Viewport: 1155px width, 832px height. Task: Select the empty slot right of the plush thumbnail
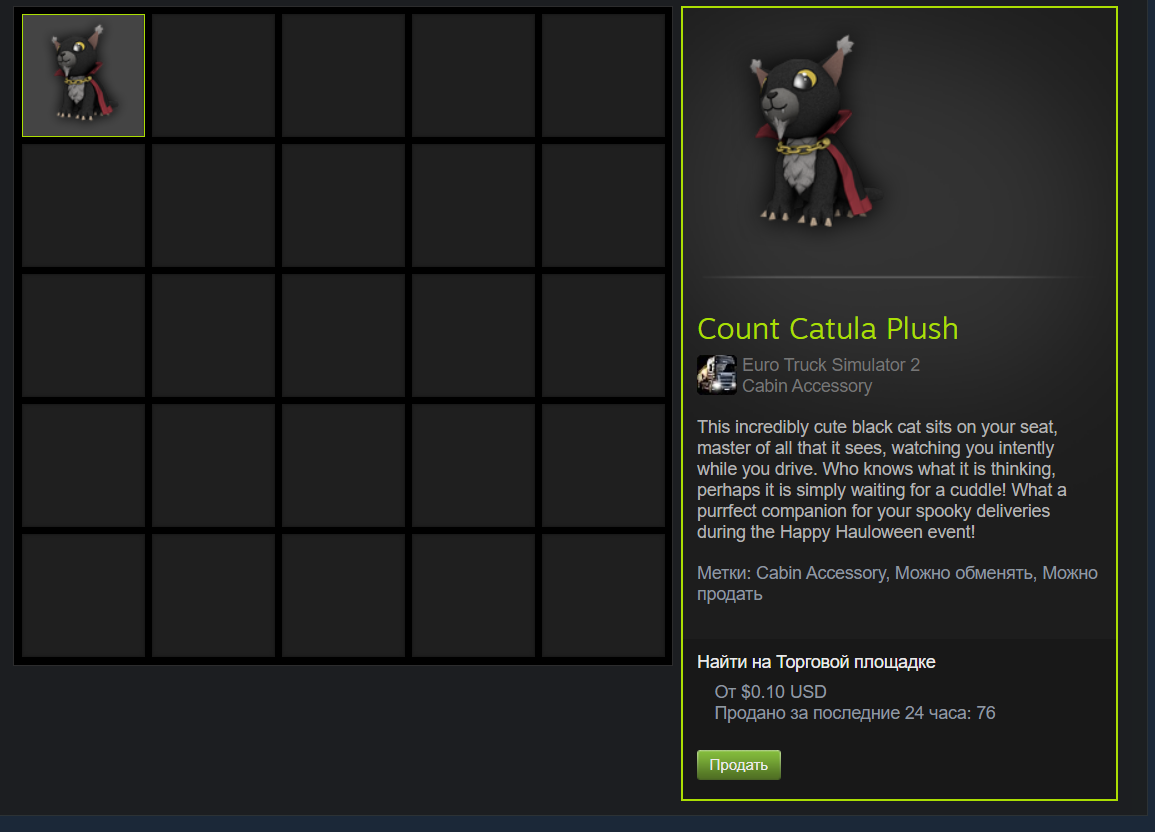tap(214, 75)
